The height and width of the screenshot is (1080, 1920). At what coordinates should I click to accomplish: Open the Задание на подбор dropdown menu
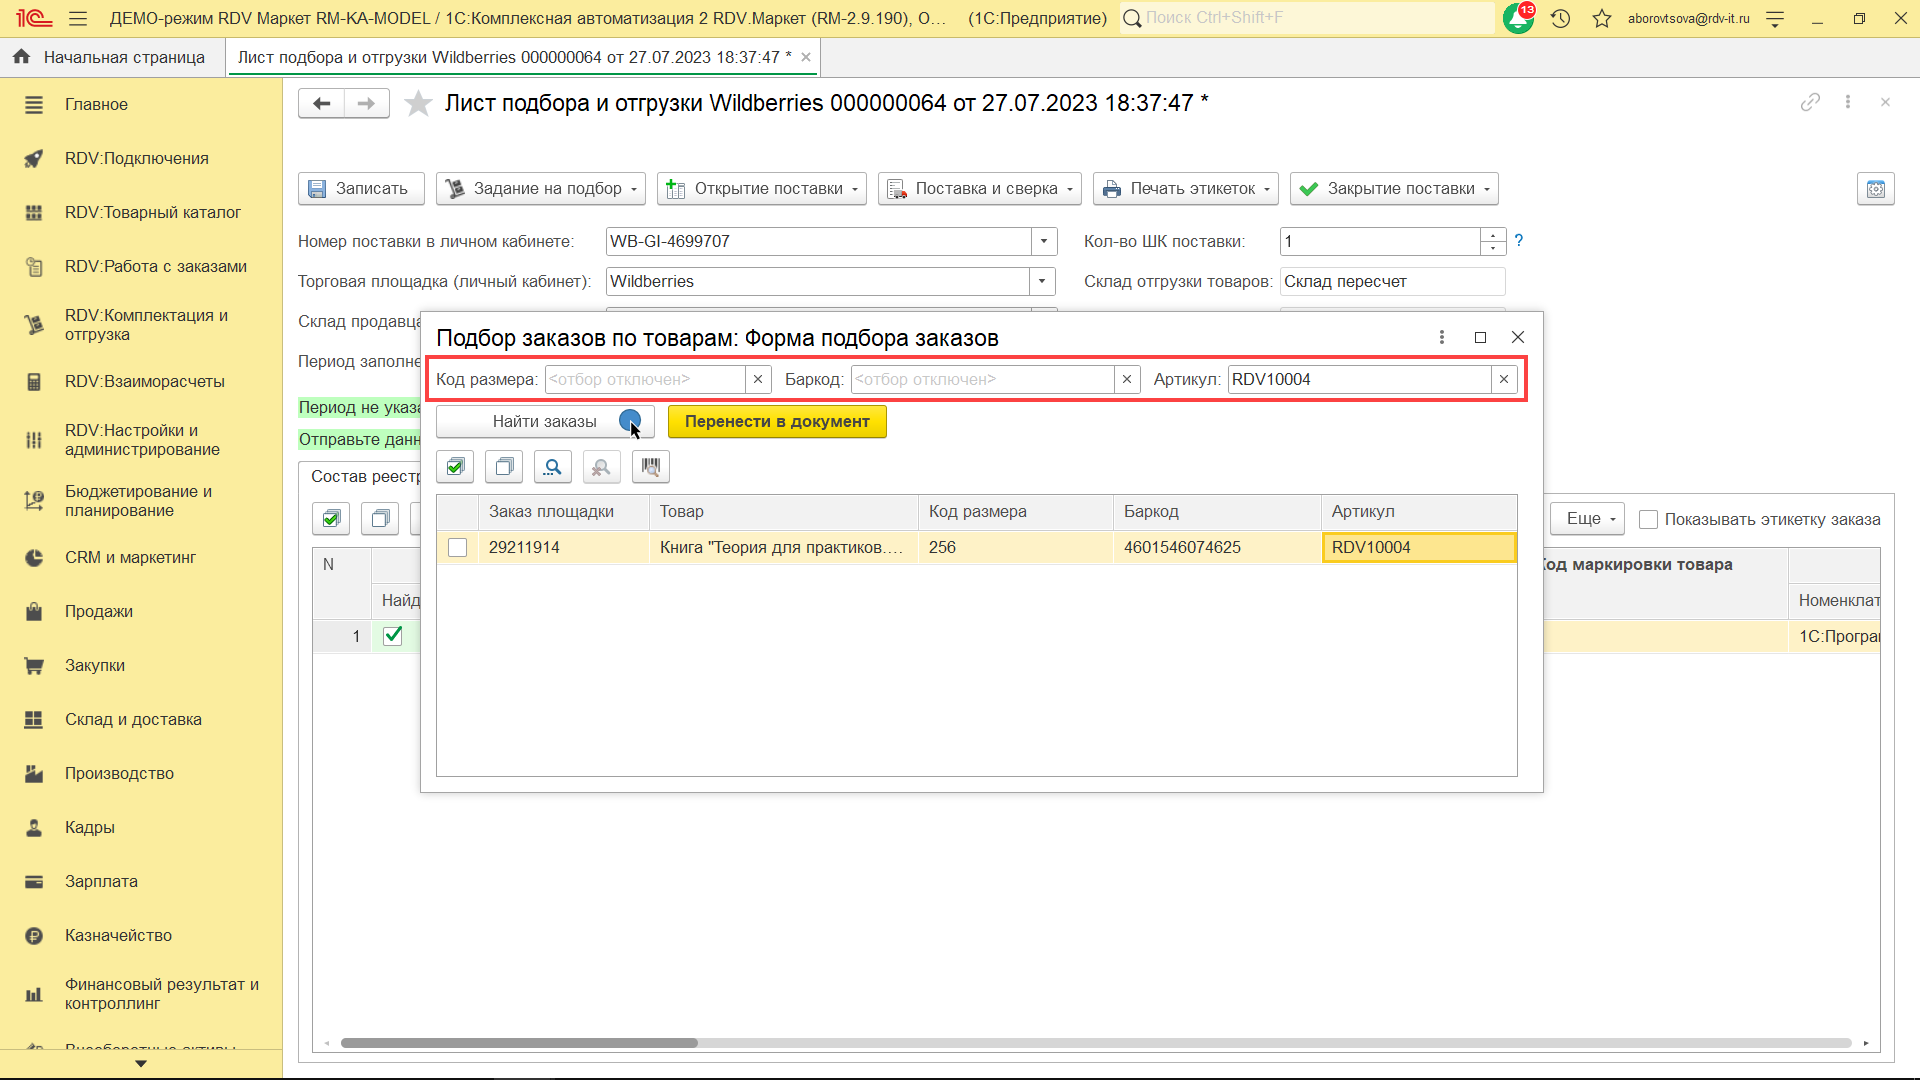(541, 189)
